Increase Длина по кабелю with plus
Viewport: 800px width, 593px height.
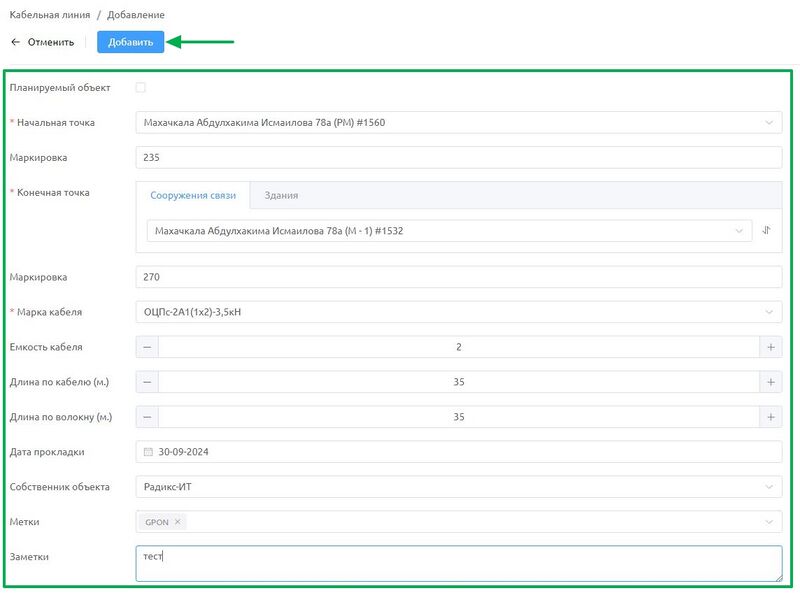click(770, 382)
